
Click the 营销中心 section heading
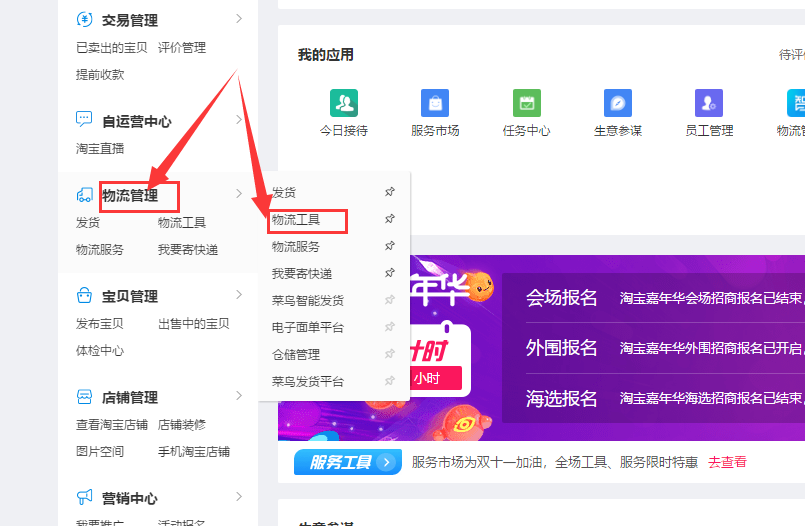tap(130, 498)
